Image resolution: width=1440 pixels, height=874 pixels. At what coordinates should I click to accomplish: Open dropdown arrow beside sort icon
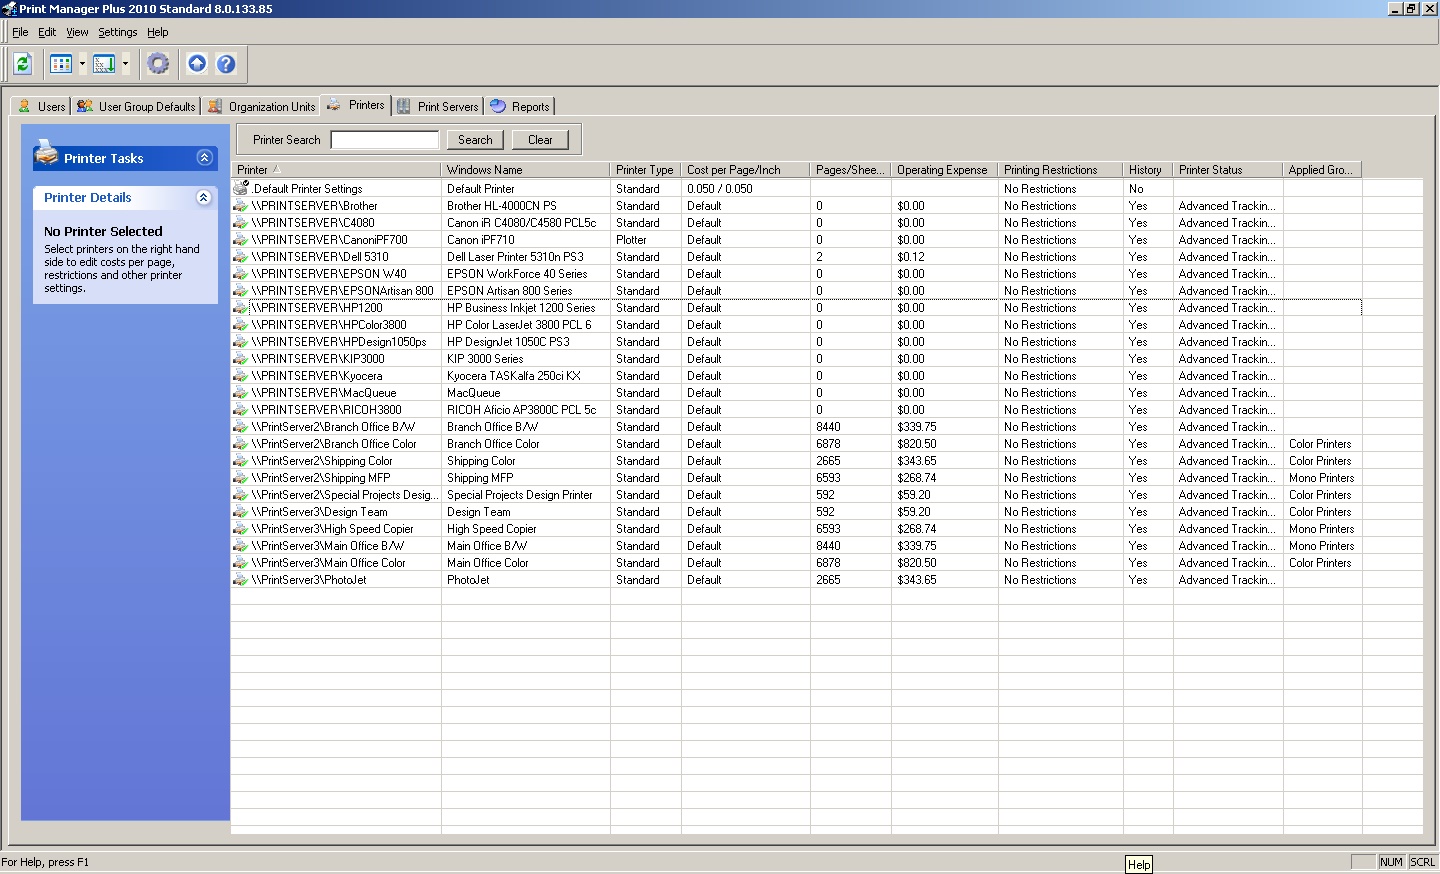tap(126, 64)
